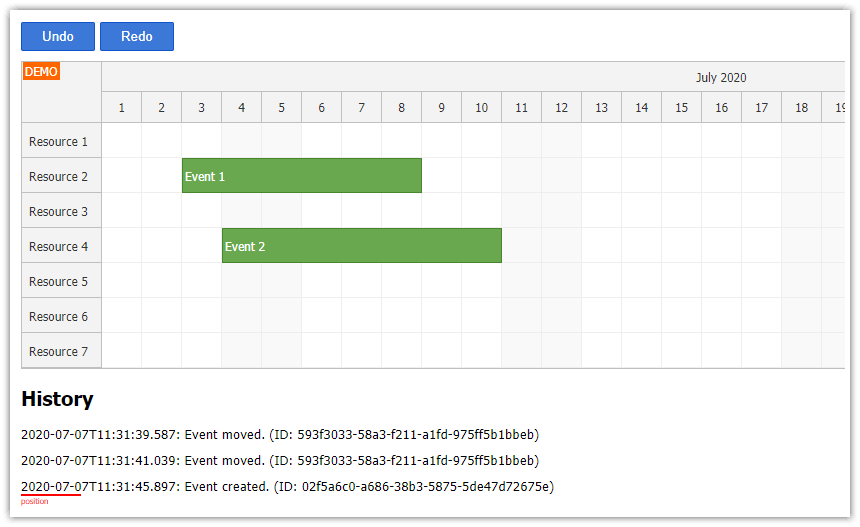This screenshot has width=860, height=527.
Task: Click day 15 in timeline header
Action: tap(682, 107)
